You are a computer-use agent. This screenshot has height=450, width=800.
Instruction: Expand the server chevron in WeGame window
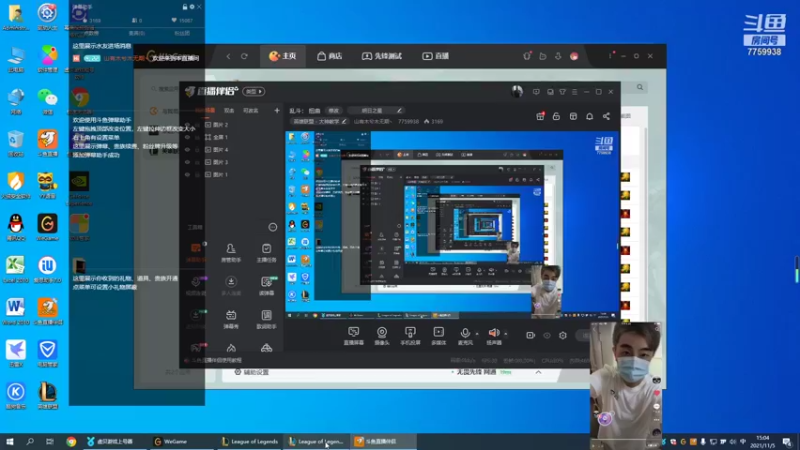(538, 372)
